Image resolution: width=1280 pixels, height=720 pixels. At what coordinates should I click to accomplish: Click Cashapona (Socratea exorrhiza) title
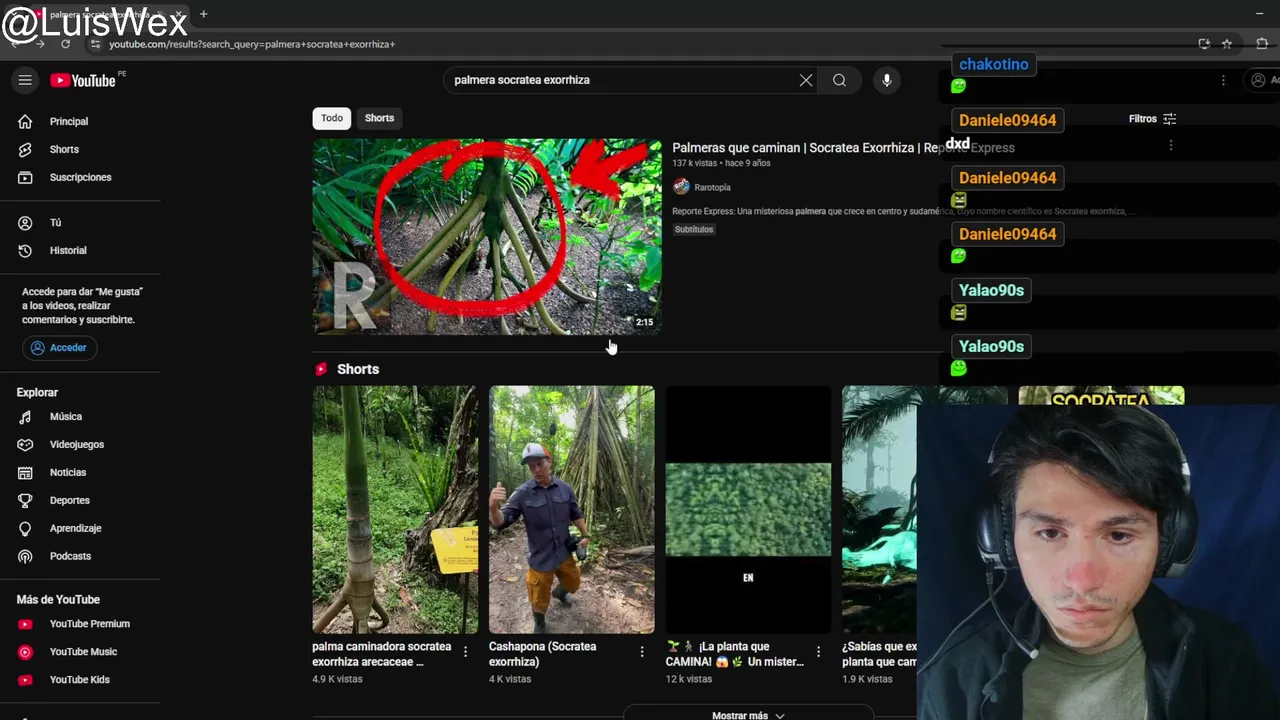click(542, 654)
